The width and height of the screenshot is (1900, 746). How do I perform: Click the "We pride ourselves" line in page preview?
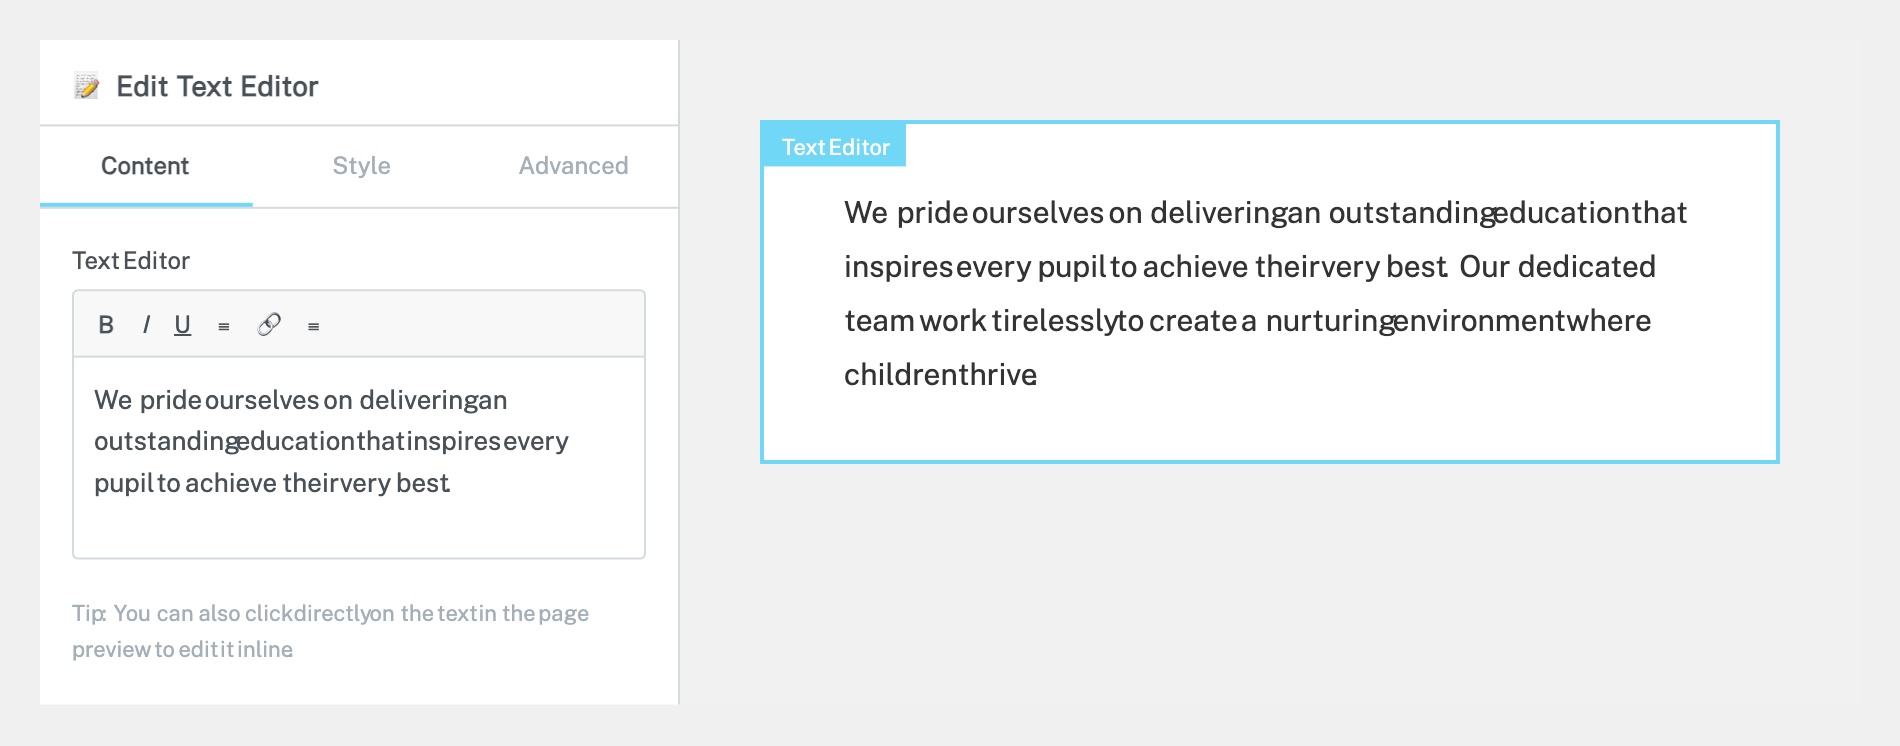pyautogui.click(x=1265, y=212)
